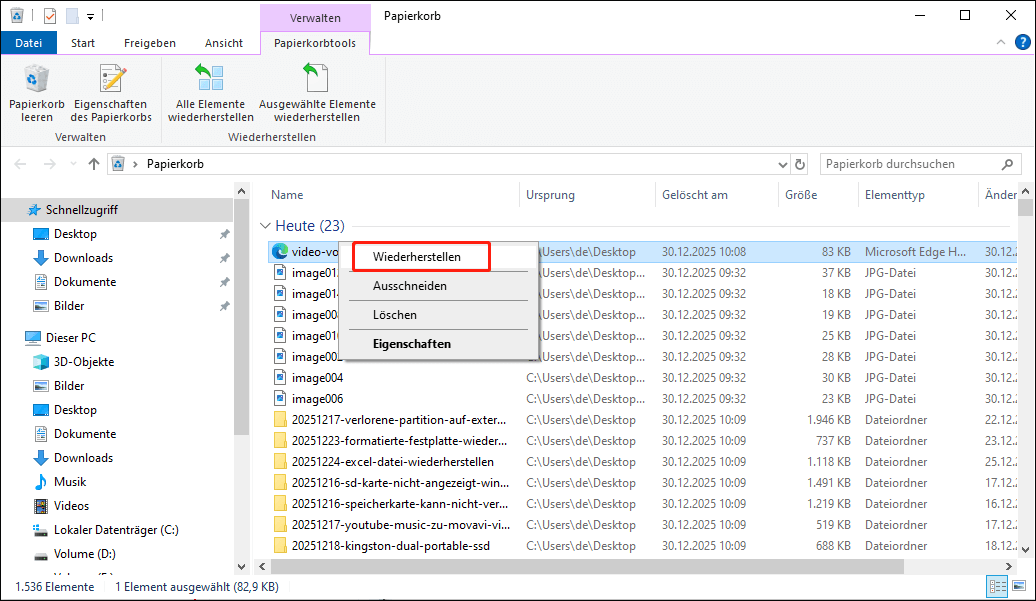Click file list vertical scrollbar down arrow
The height and width of the screenshot is (601, 1036).
(x=1025, y=549)
